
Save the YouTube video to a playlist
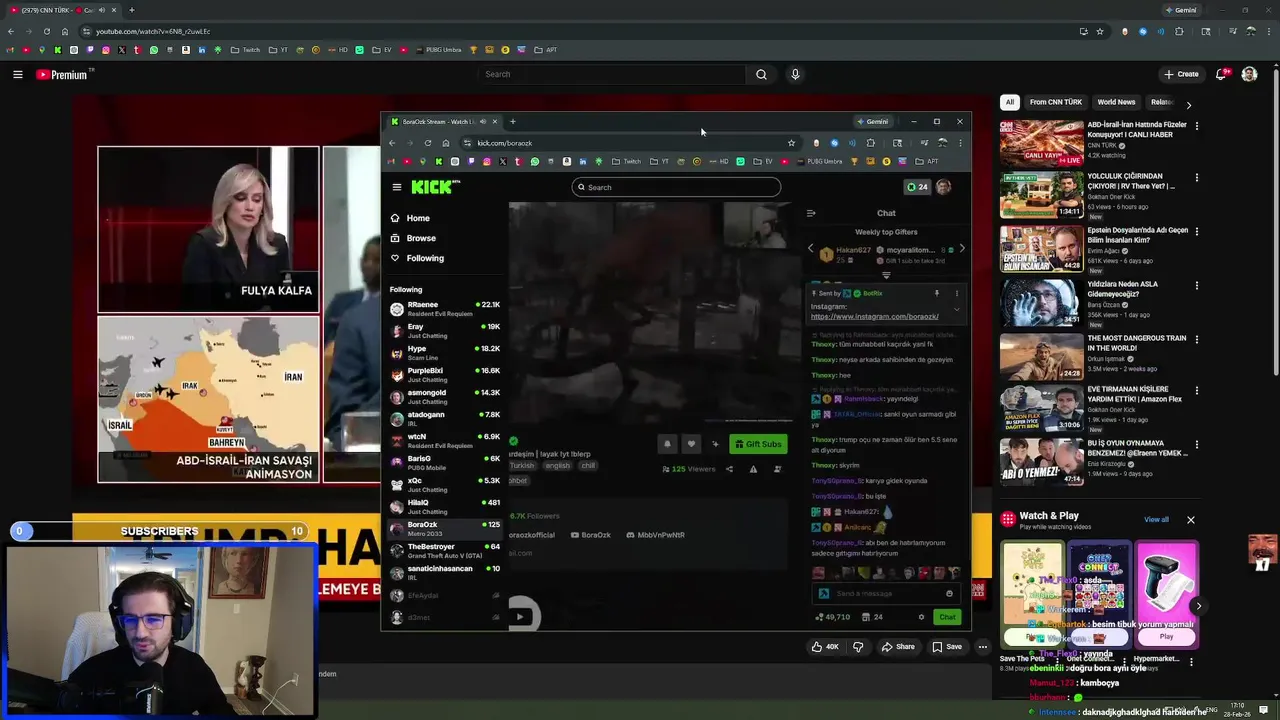(947, 647)
